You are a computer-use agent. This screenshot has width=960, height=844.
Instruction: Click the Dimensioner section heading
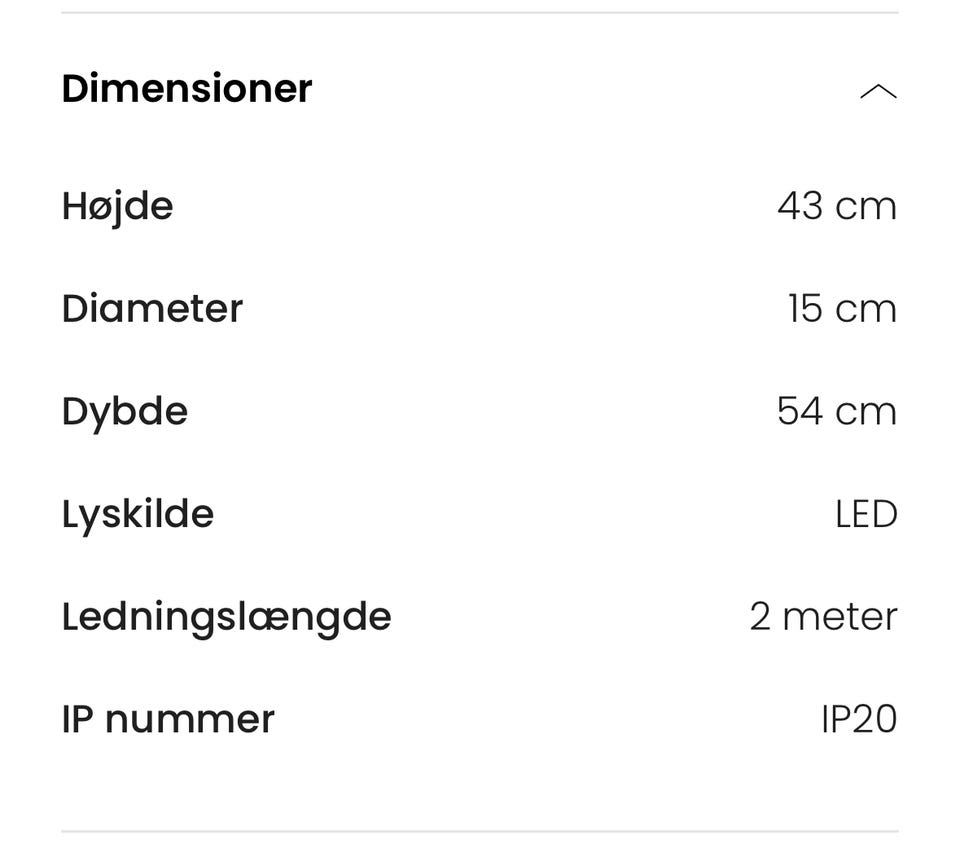click(187, 88)
